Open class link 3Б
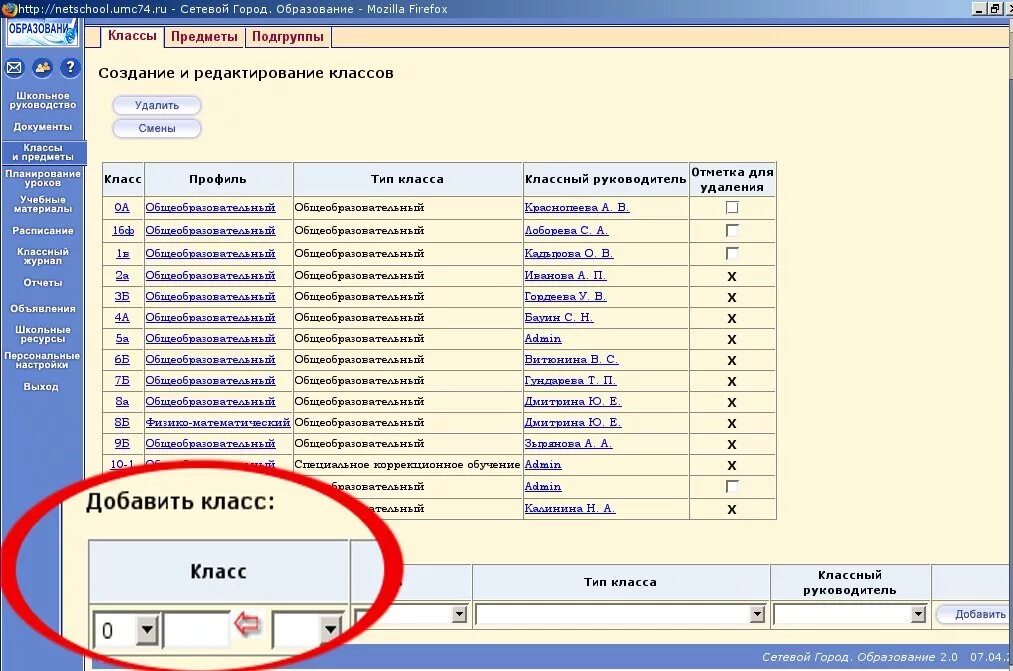Screen dimensions: 1013x671 click(x=122, y=296)
